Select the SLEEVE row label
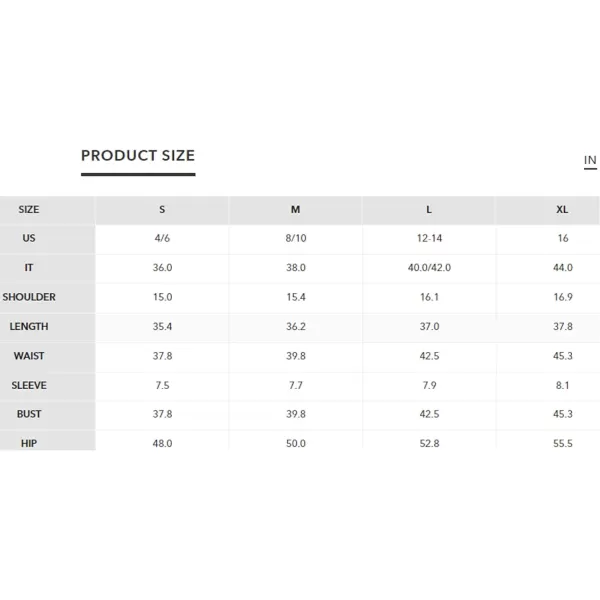Image resolution: width=600 pixels, height=600 pixels. (x=29, y=385)
